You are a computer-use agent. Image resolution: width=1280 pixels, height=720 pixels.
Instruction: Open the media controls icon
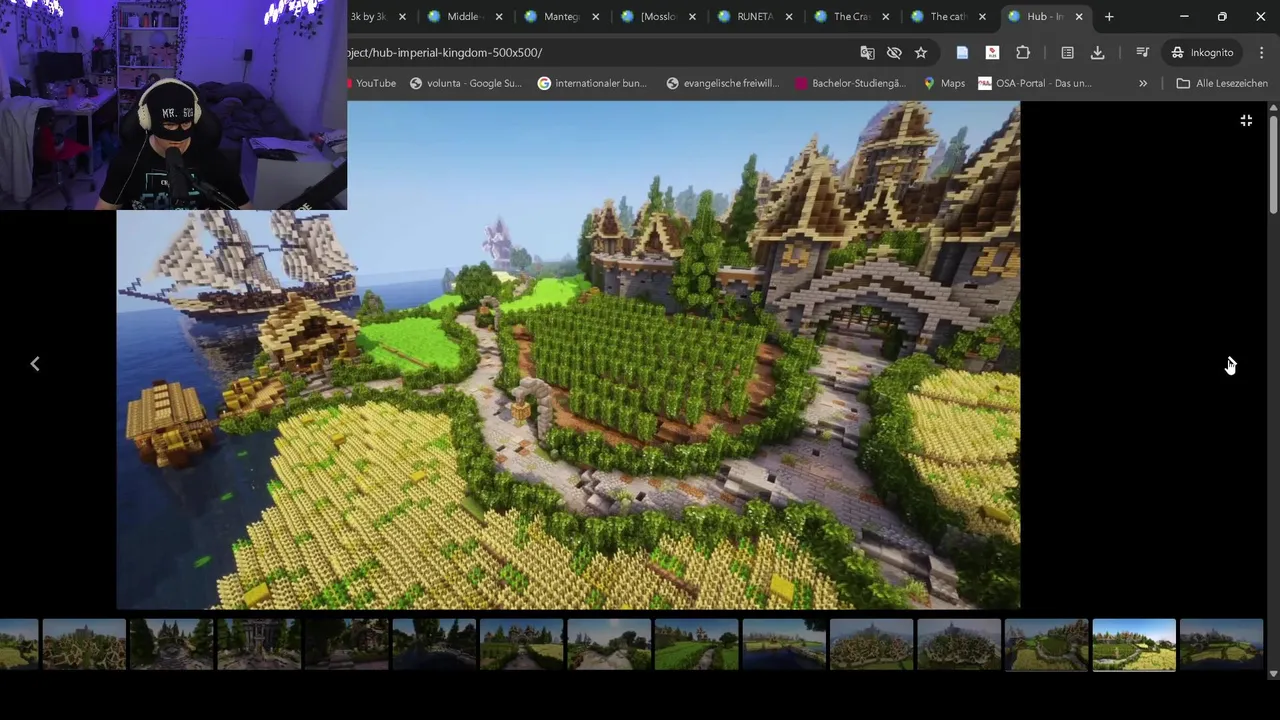click(x=1142, y=52)
